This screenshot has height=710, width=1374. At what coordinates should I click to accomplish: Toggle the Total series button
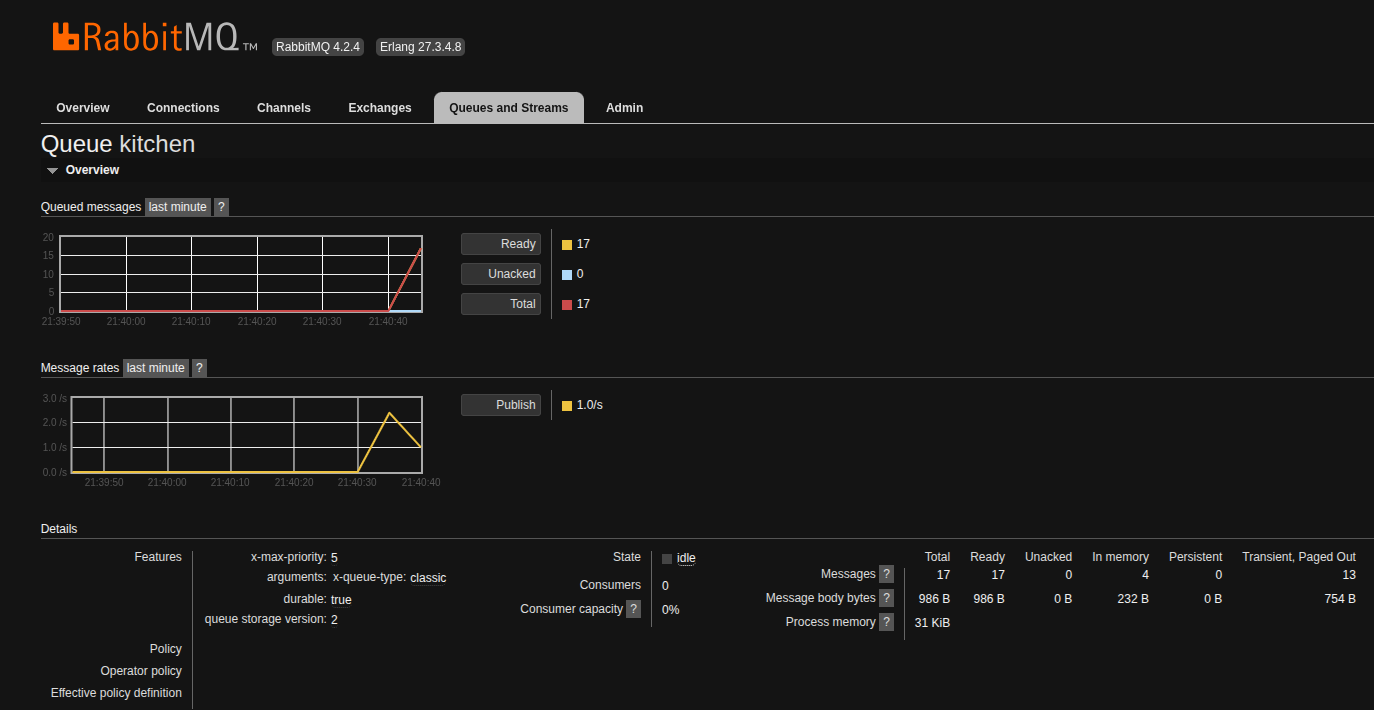point(501,304)
